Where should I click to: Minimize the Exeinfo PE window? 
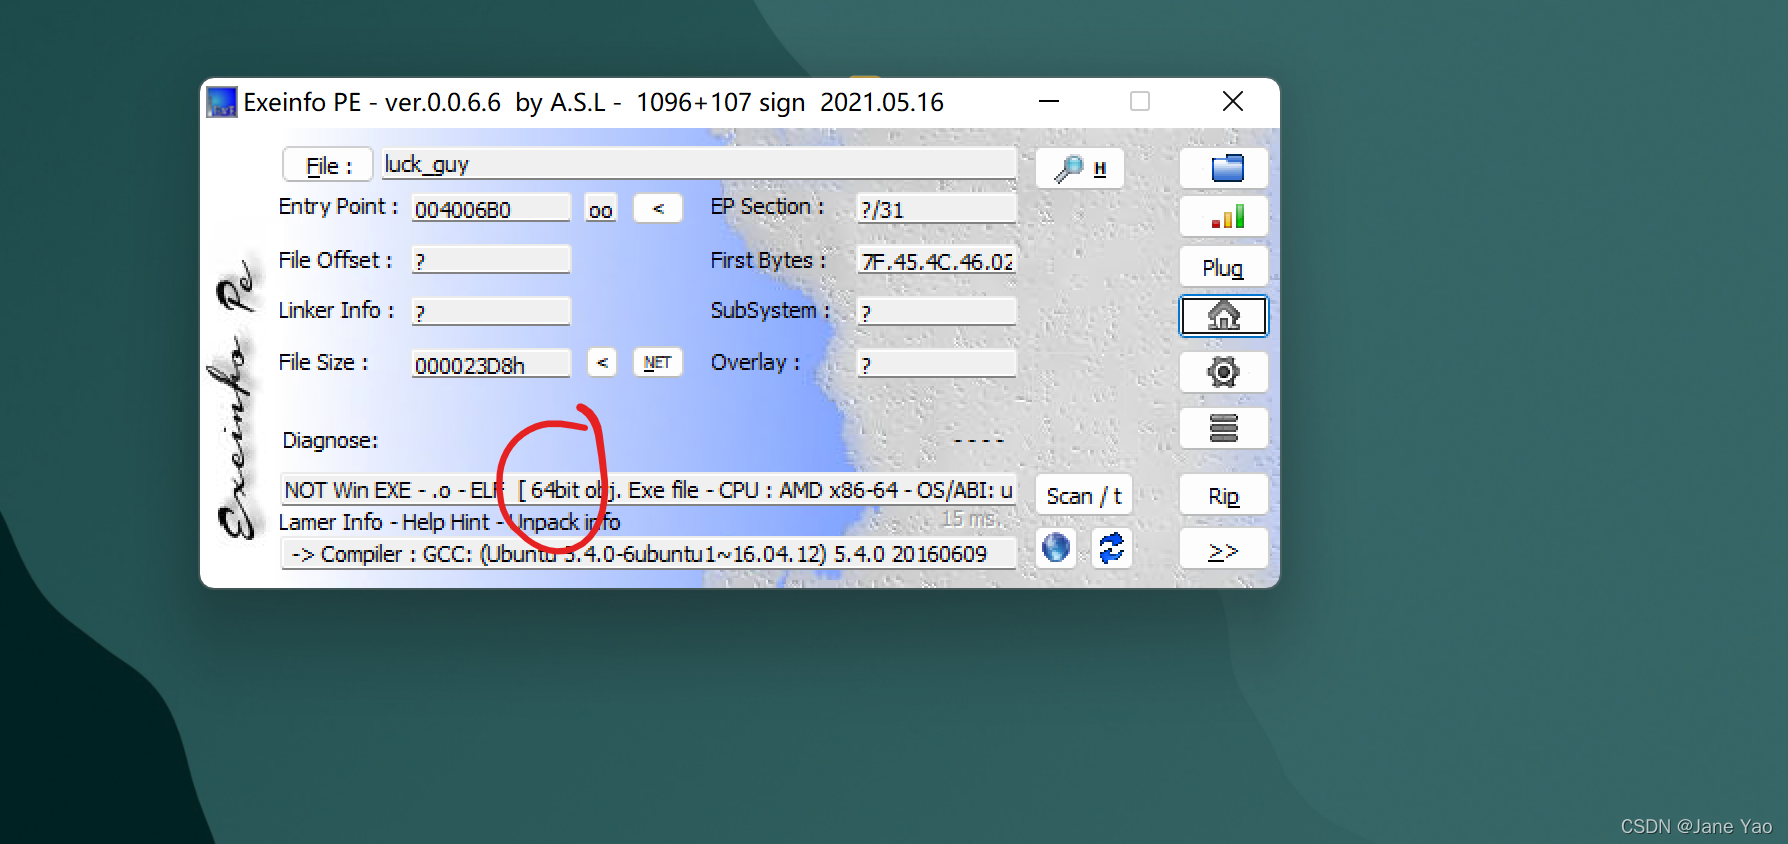[1049, 101]
